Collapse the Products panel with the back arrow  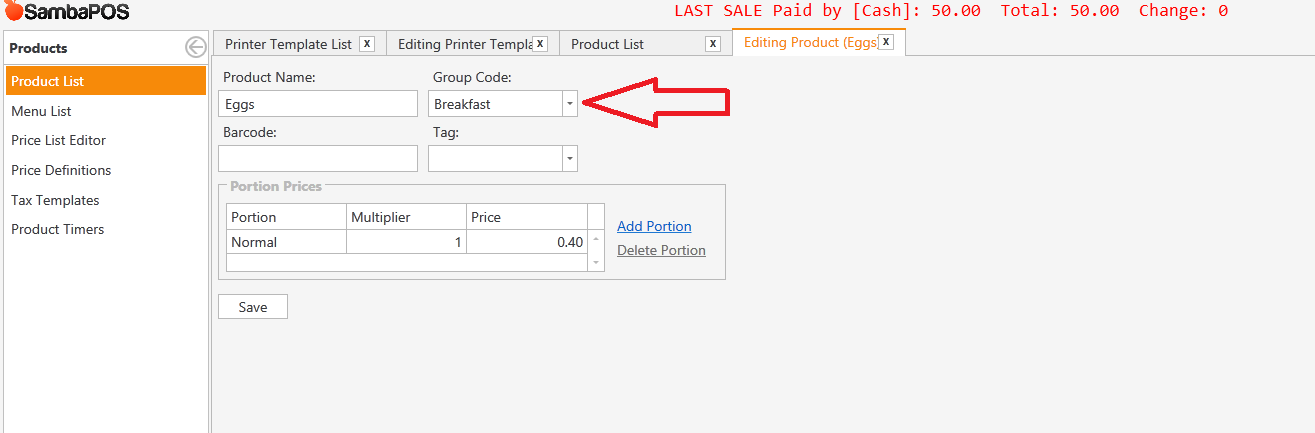(196, 47)
